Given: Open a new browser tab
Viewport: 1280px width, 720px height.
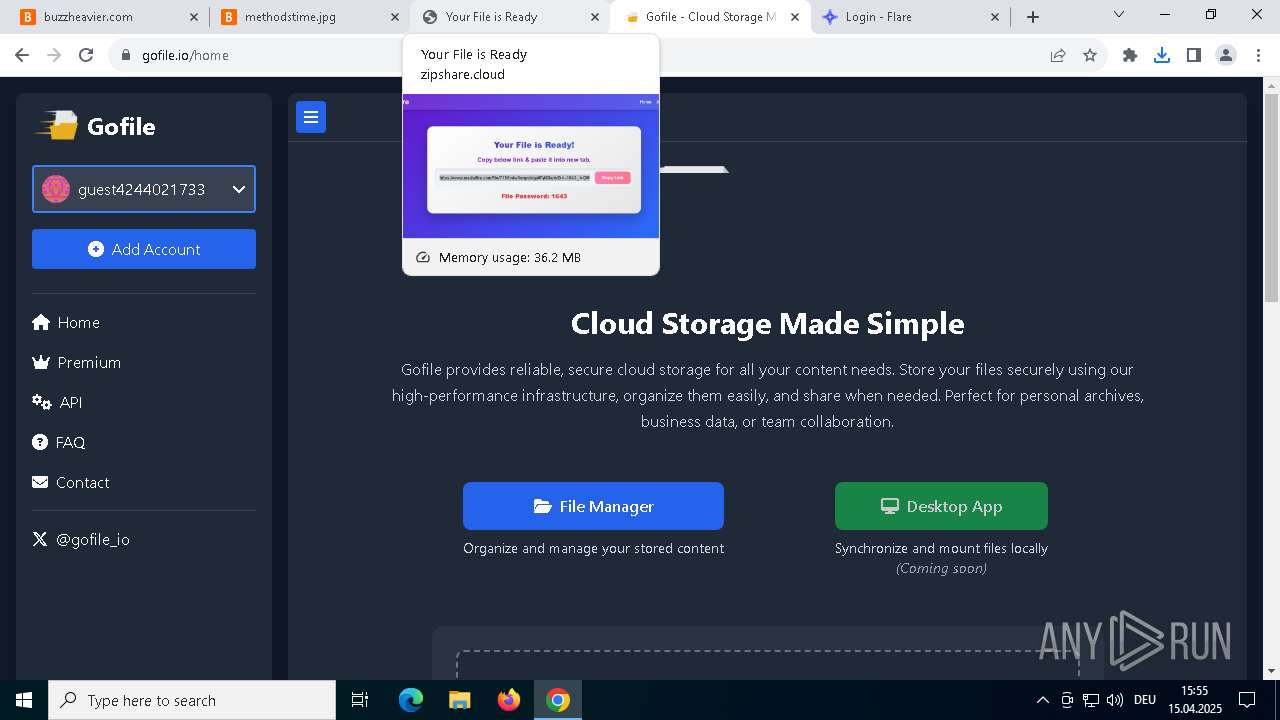Looking at the screenshot, I should coord(1033,17).
